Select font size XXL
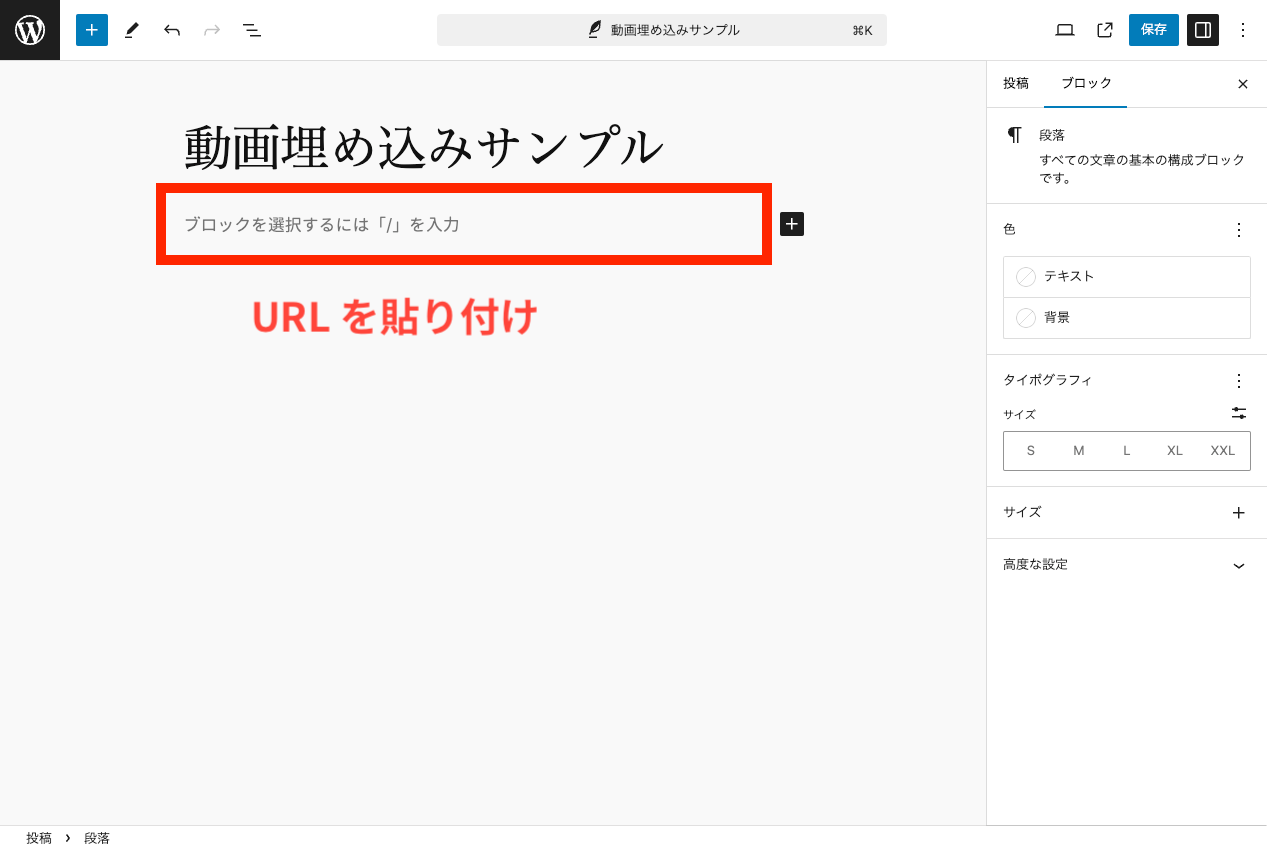 pos(1223,451)
